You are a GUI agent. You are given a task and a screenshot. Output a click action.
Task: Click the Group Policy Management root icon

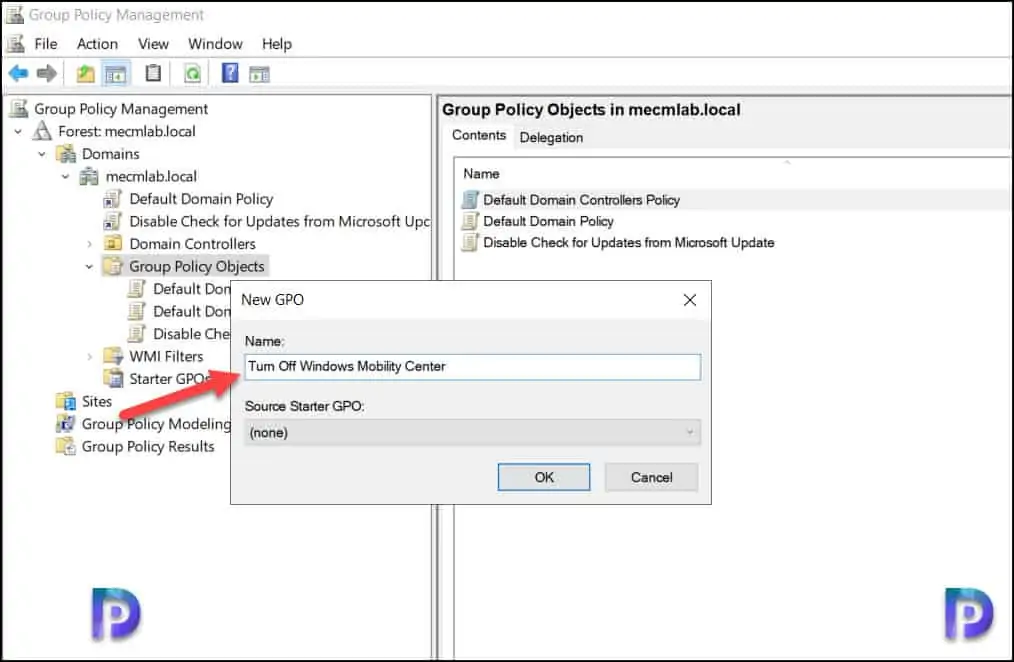pos(19,109)
